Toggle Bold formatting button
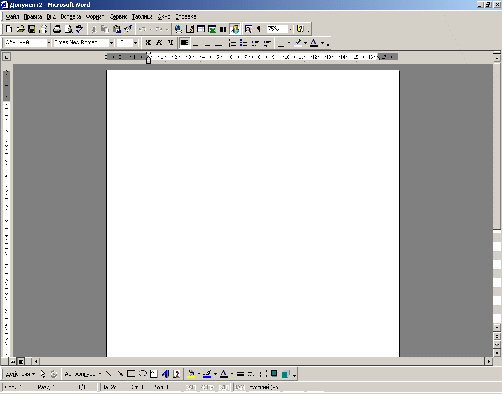 [x=148, y=43]
